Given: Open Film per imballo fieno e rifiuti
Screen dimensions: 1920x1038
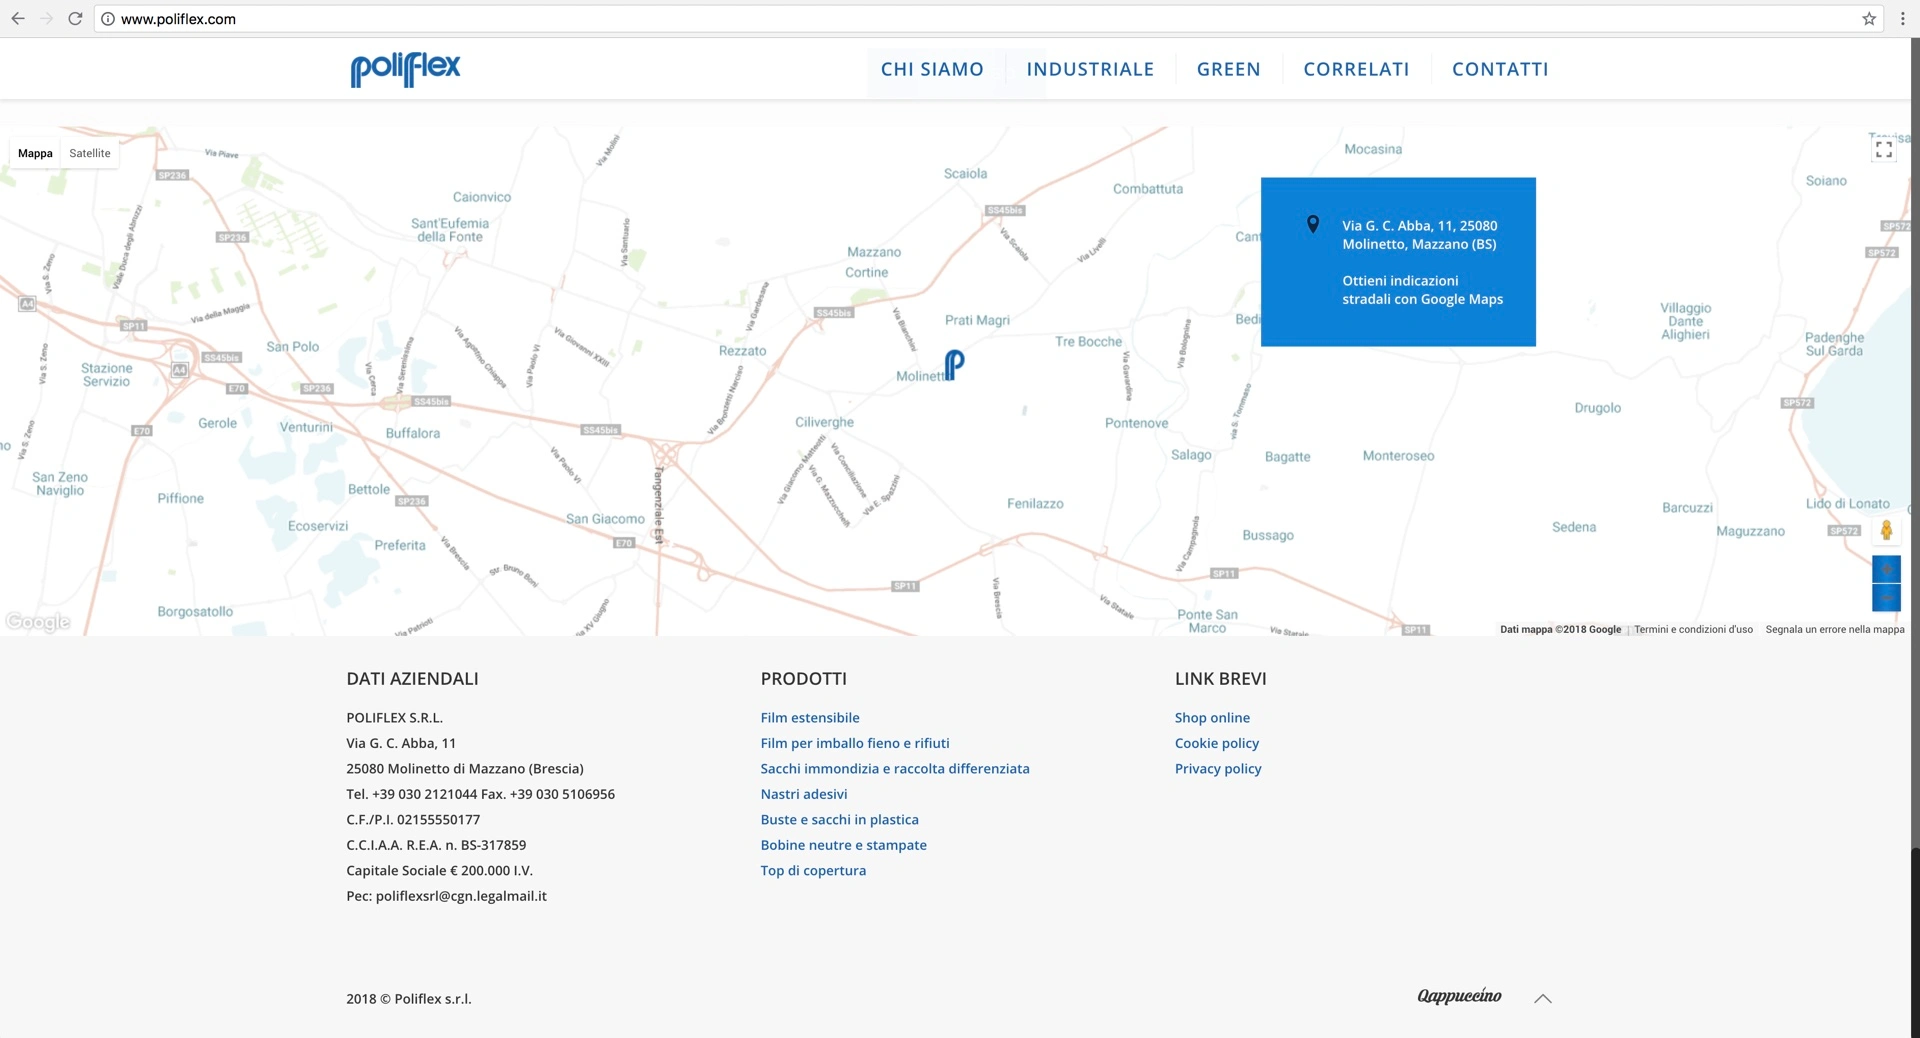Looking at the screenshot, I should pos(855,743).
